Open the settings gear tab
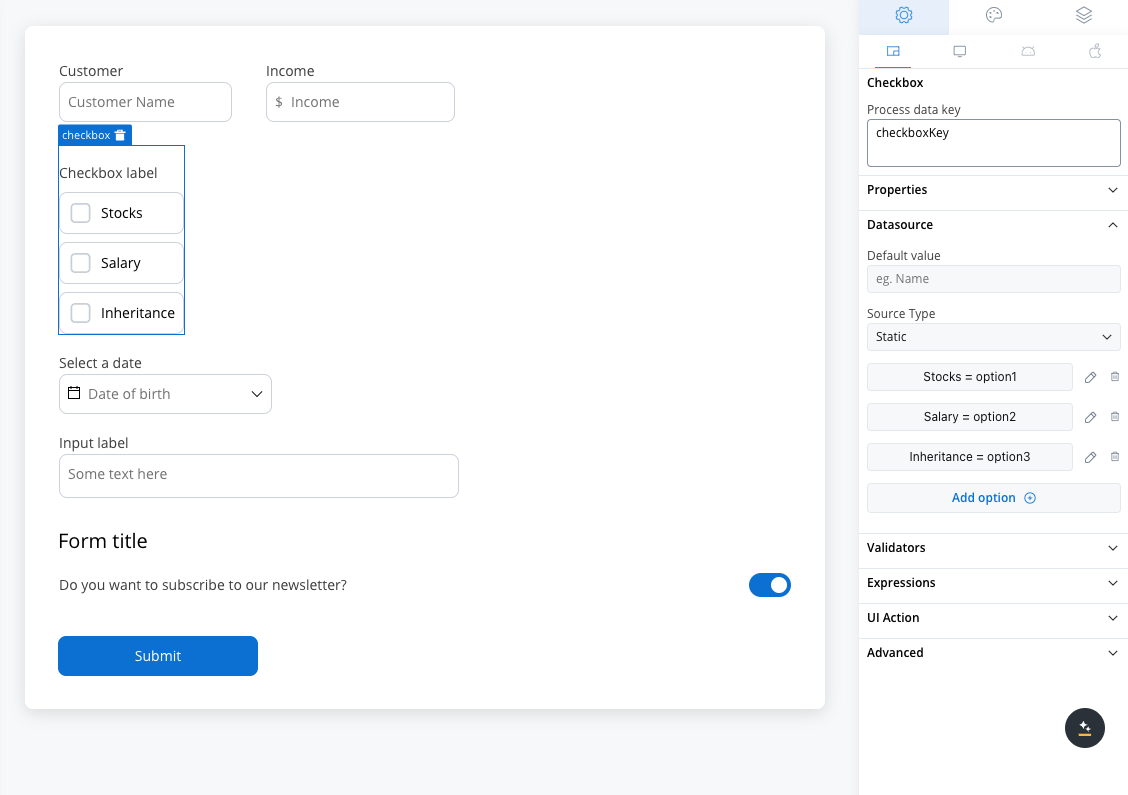Viewport: 1128px width, 795px height. (904, 15)
